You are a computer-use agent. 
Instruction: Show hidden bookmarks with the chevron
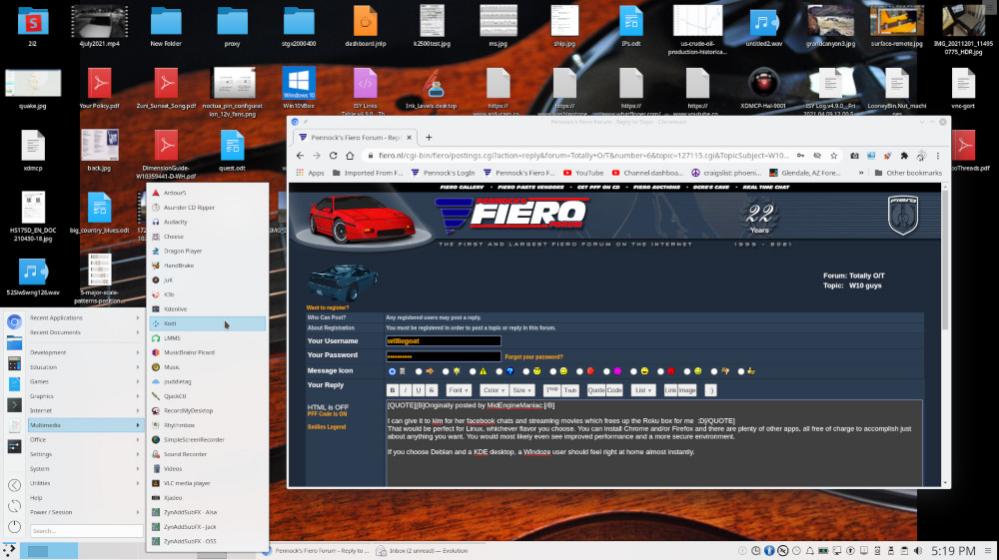pos(861,173)
